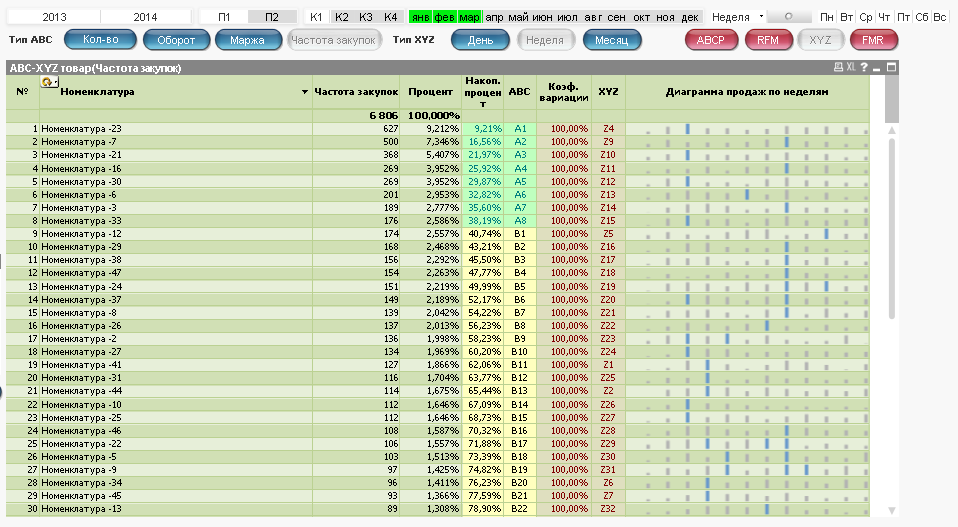Viewport: 958px width, 527px height.
Task: Switch ABC type to Маржа
Action: point(247,40)
